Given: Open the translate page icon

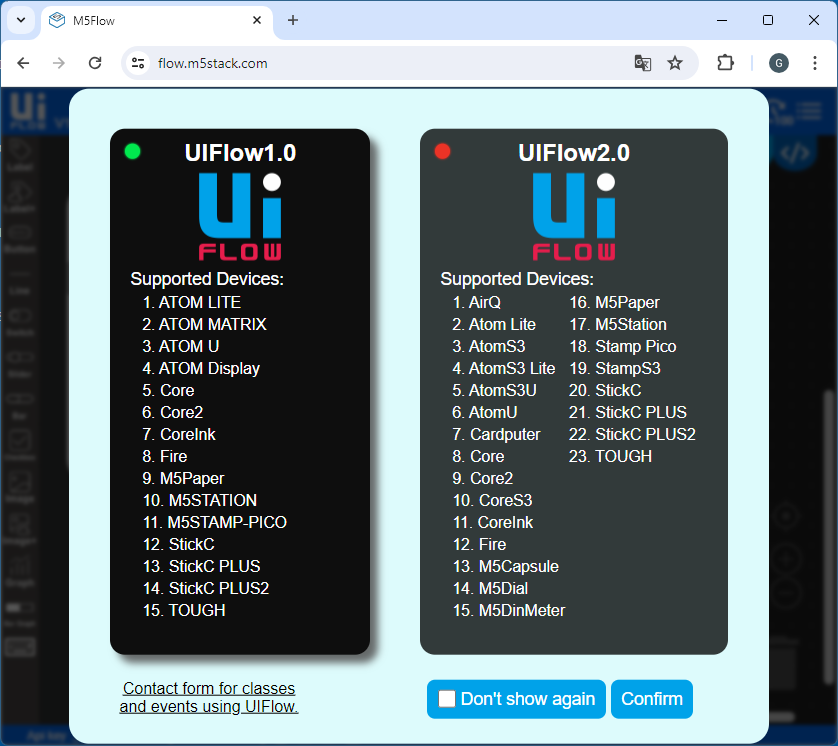Looking at the screenshot, I should pyautogui.click(x=642, y=63).
